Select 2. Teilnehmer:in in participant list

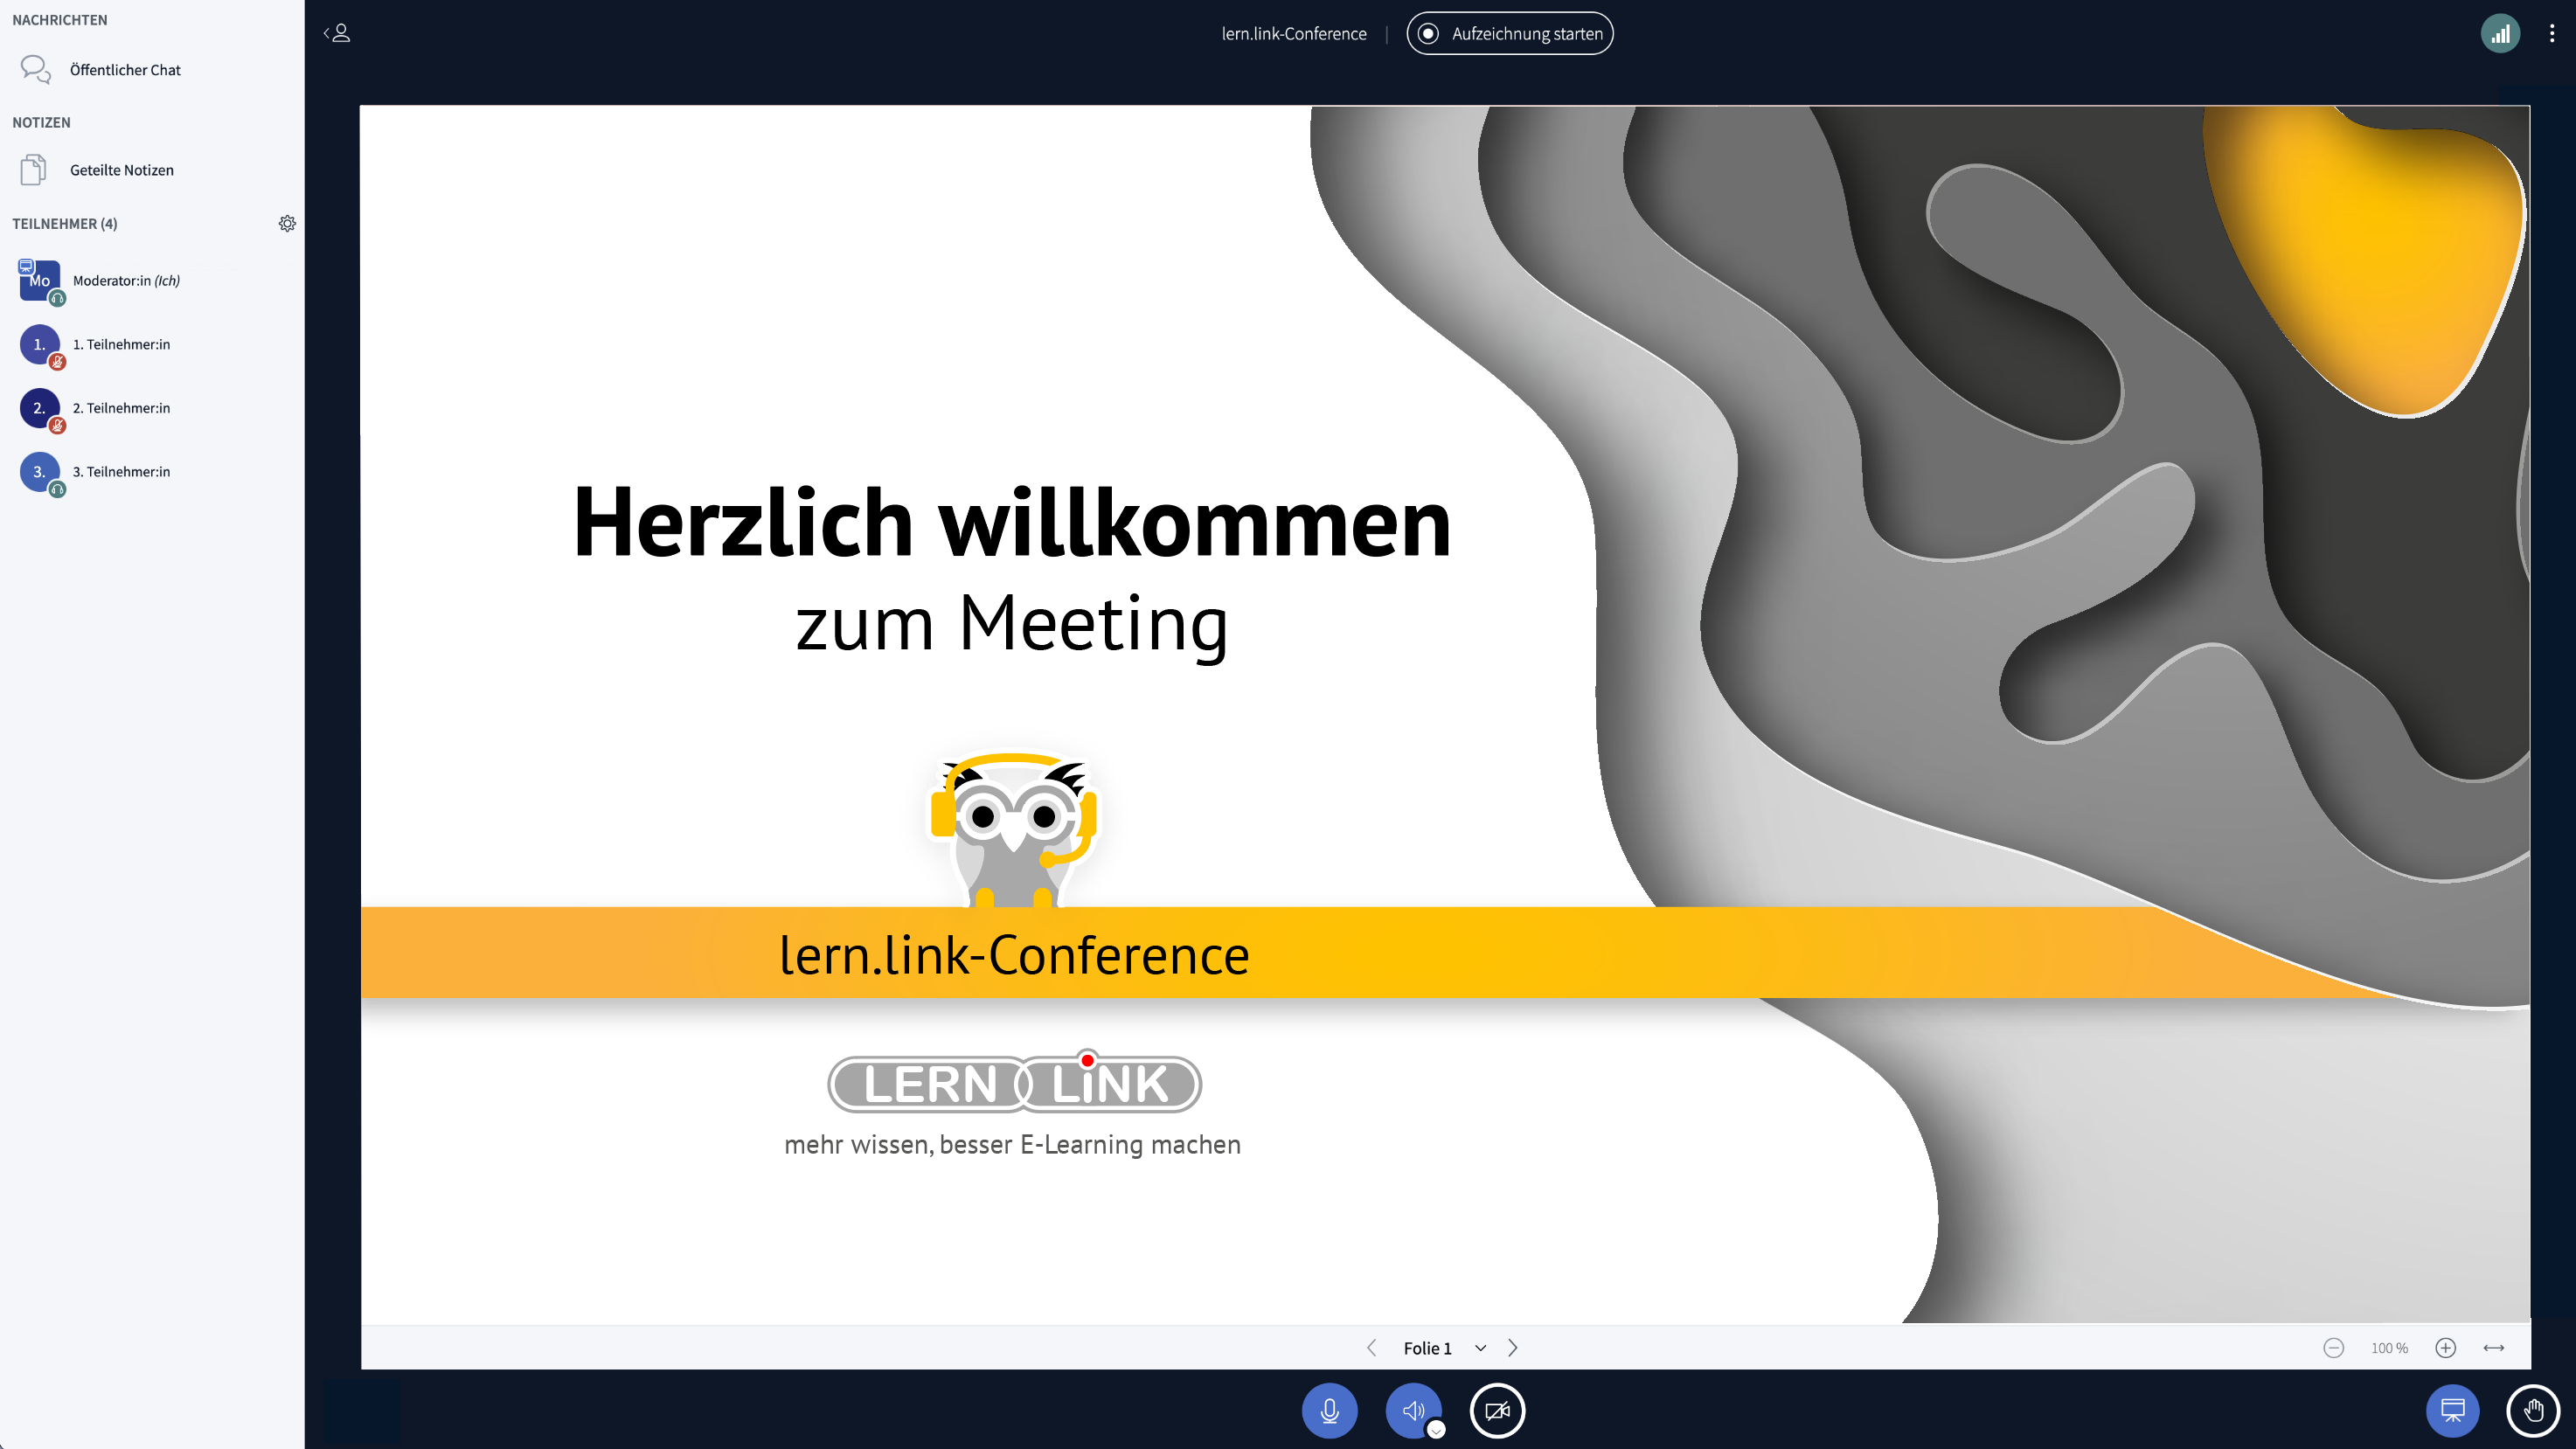(x=121, y=408)
